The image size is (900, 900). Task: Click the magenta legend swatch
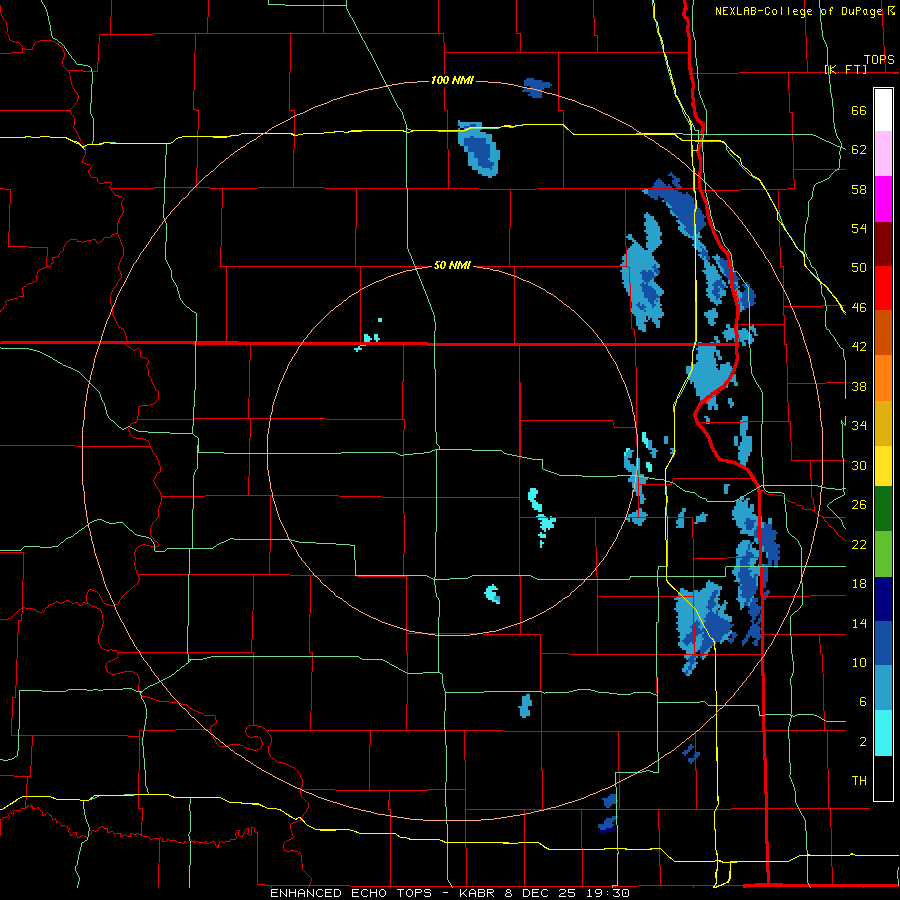pyautogui.click(x=883, y=199)
